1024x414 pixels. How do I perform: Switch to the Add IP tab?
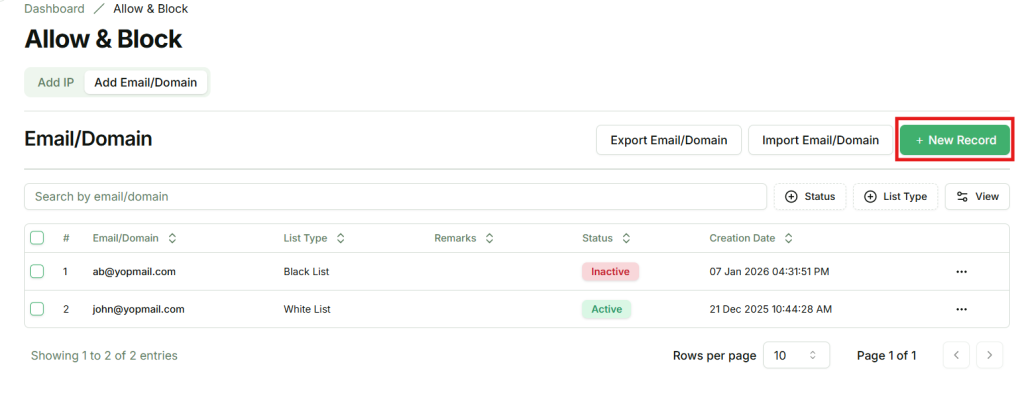(x=56, y=82)
